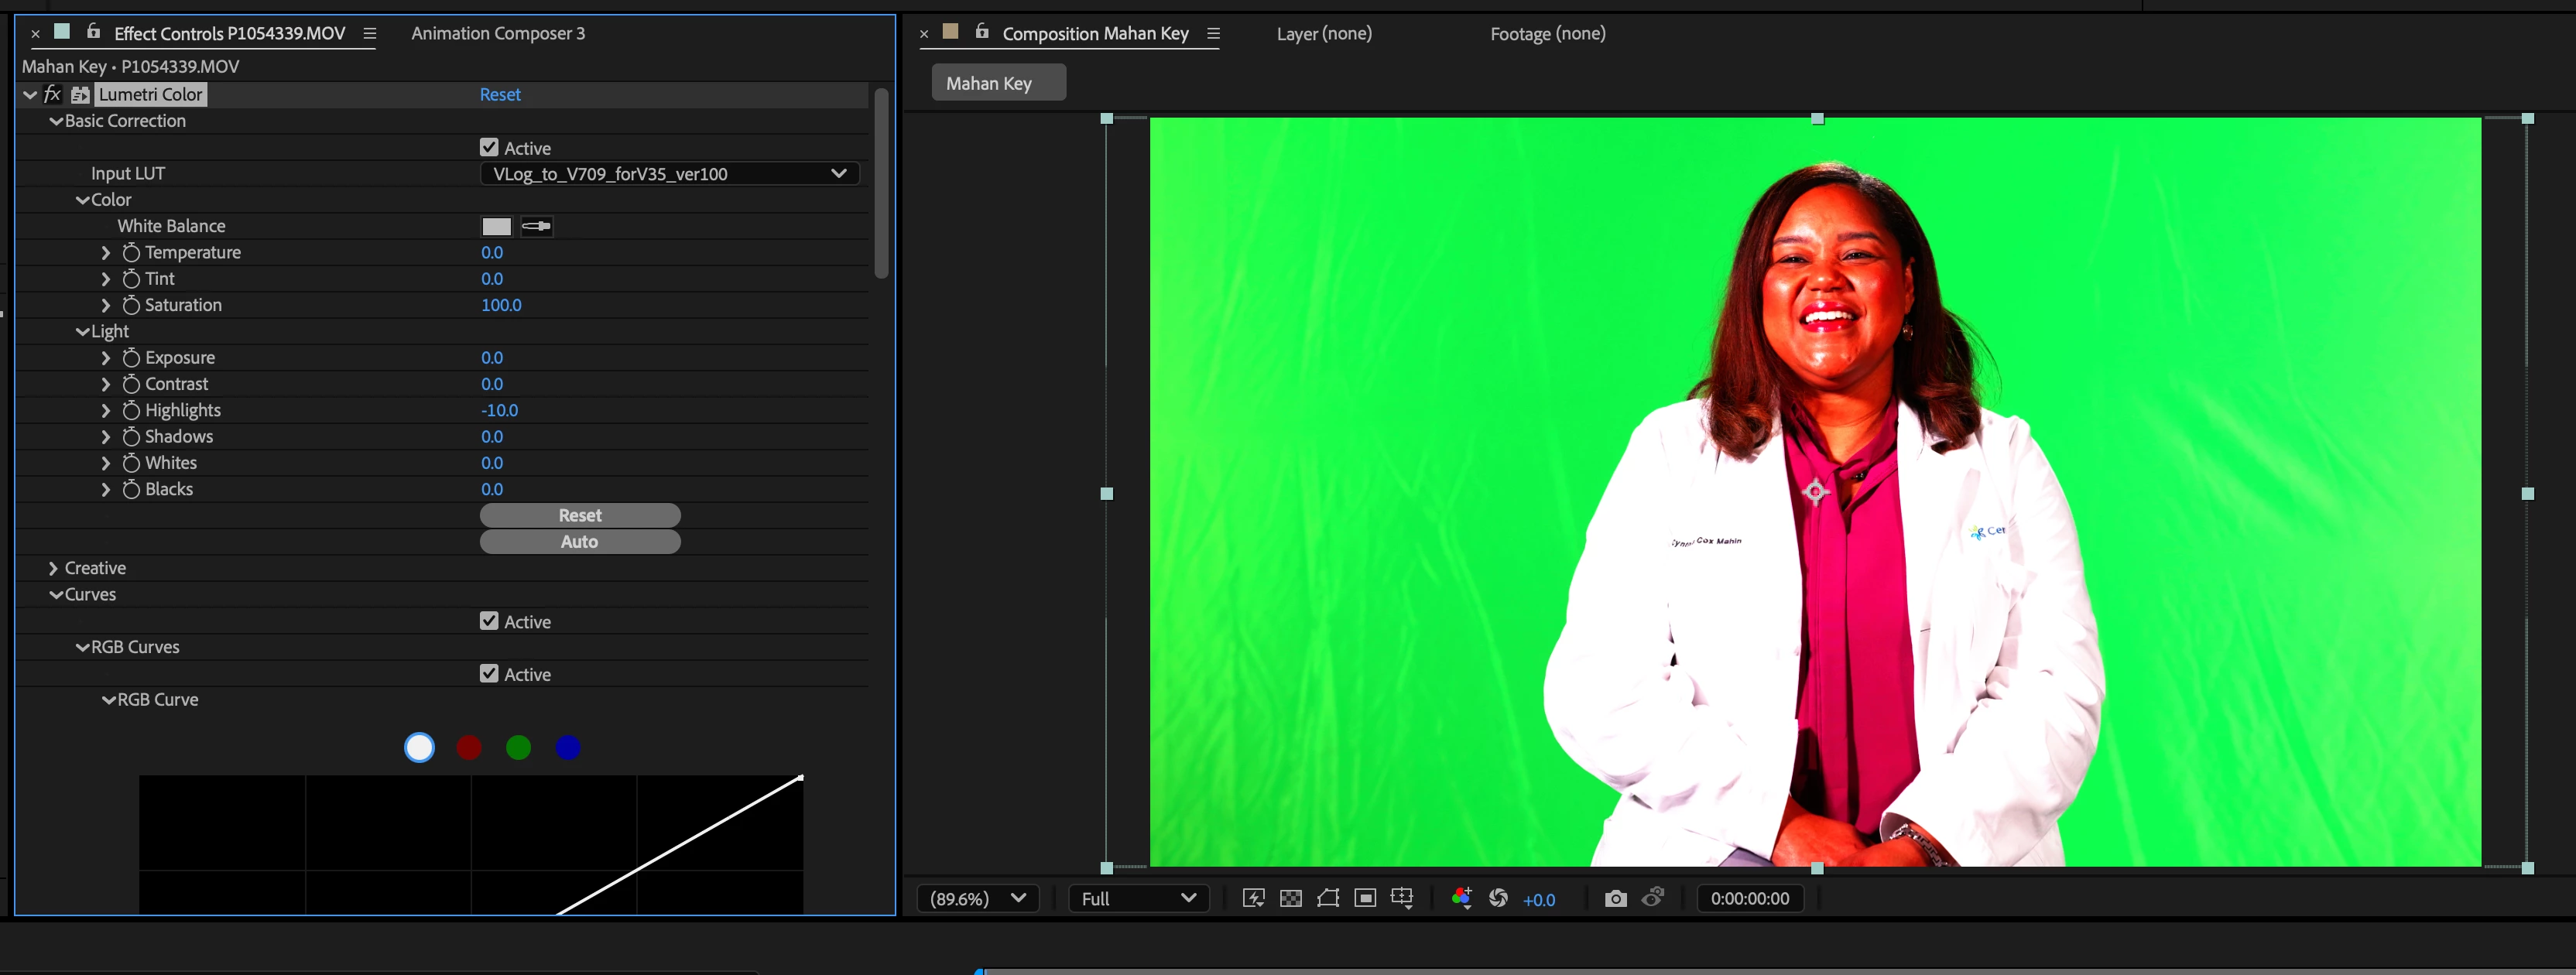Screen dimensions: 2576x975
Task: Take a snapshot with camera icon
Action: click(x=1615, y=898)
